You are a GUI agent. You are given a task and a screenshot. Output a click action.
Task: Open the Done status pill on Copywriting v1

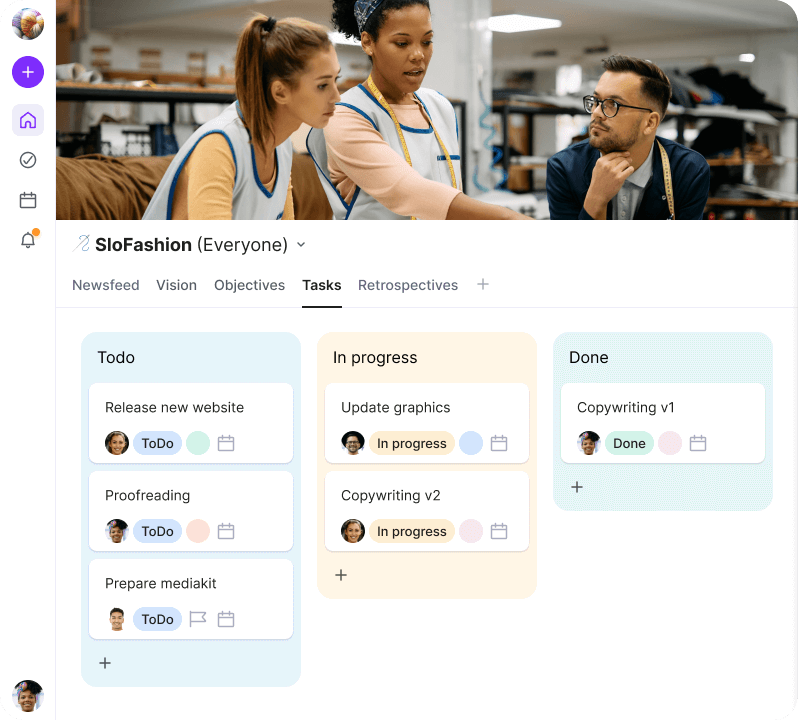point(629,443)
